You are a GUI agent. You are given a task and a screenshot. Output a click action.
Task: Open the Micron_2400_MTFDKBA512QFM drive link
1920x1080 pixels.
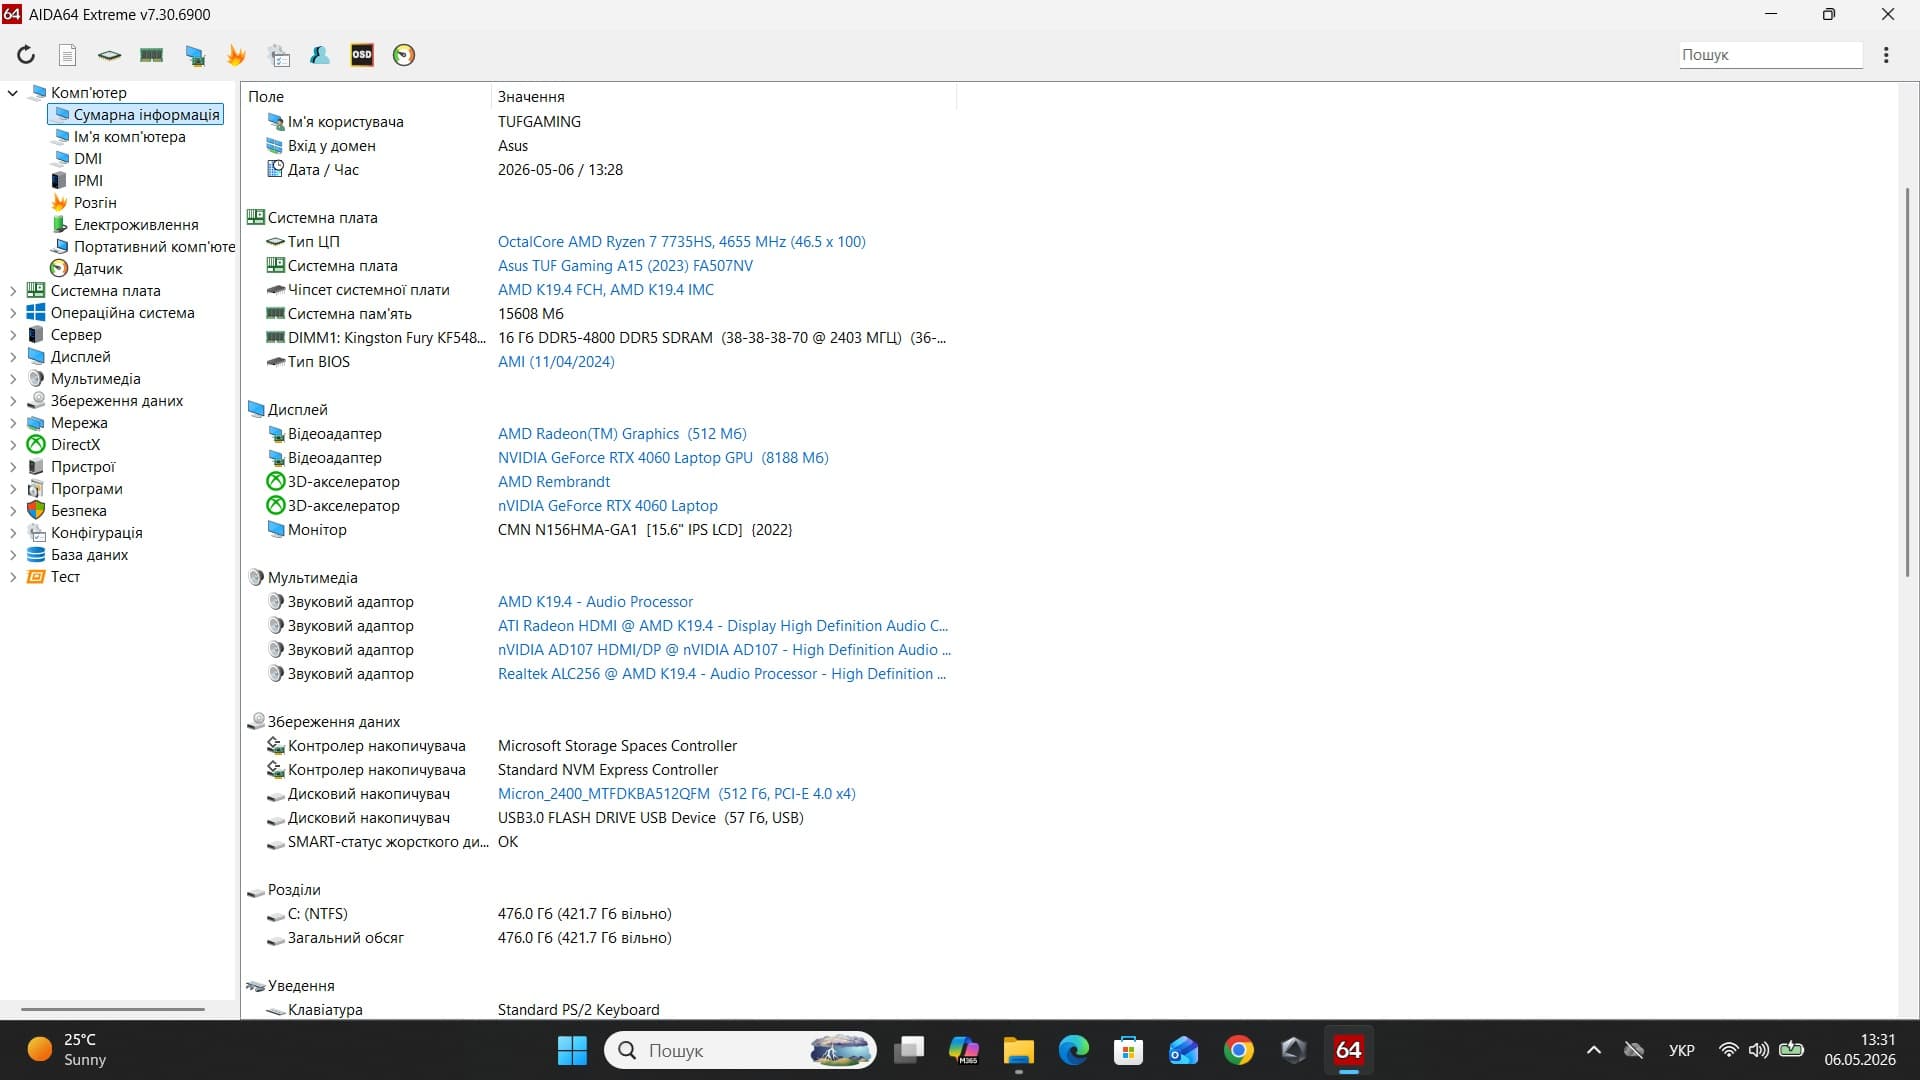[x=677, y=794]
